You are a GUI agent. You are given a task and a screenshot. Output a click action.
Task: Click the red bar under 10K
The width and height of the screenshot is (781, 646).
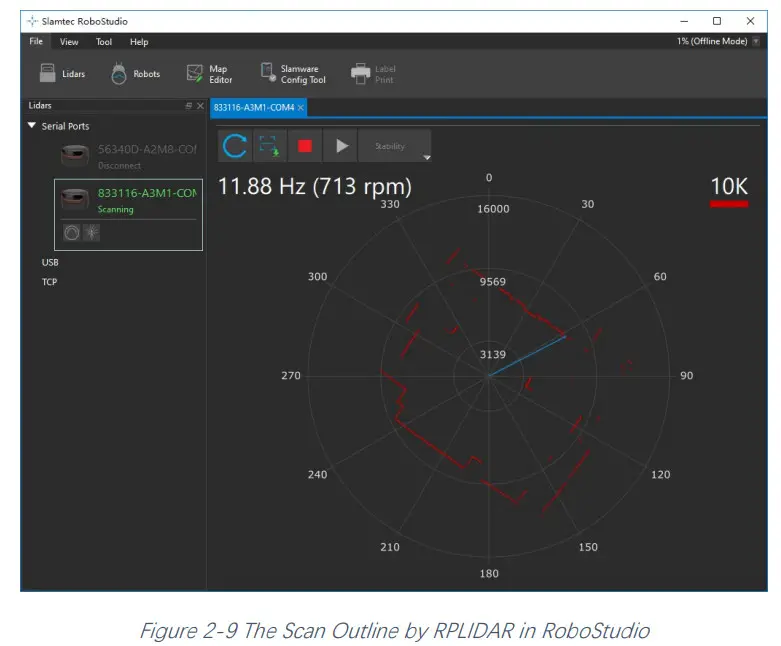[729, 204]
